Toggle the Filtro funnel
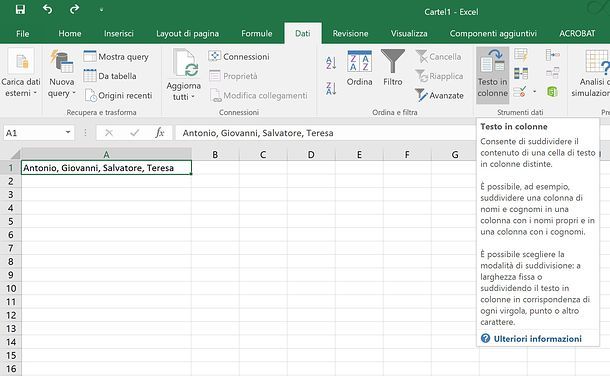Screen dimensions: 610x376 [393, 68]
